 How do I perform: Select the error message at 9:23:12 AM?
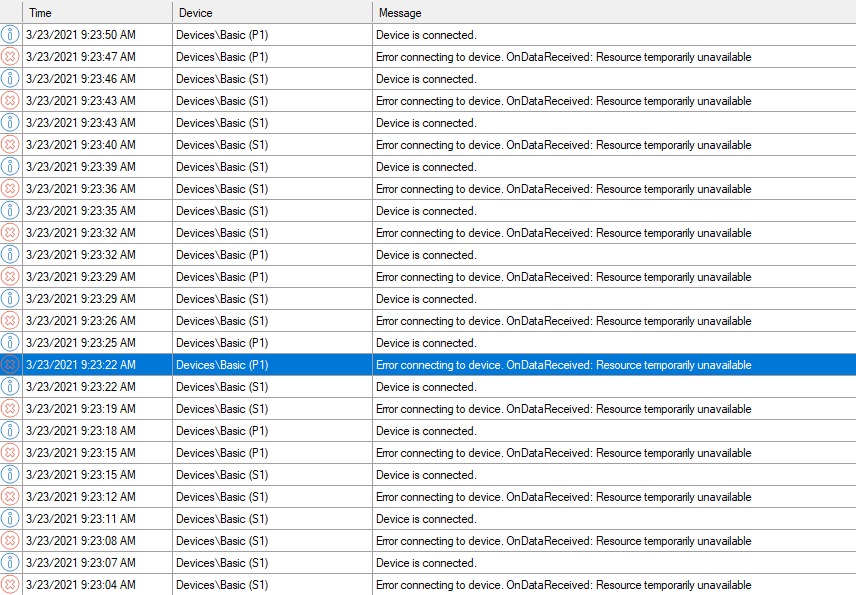(x=563, y=497)
